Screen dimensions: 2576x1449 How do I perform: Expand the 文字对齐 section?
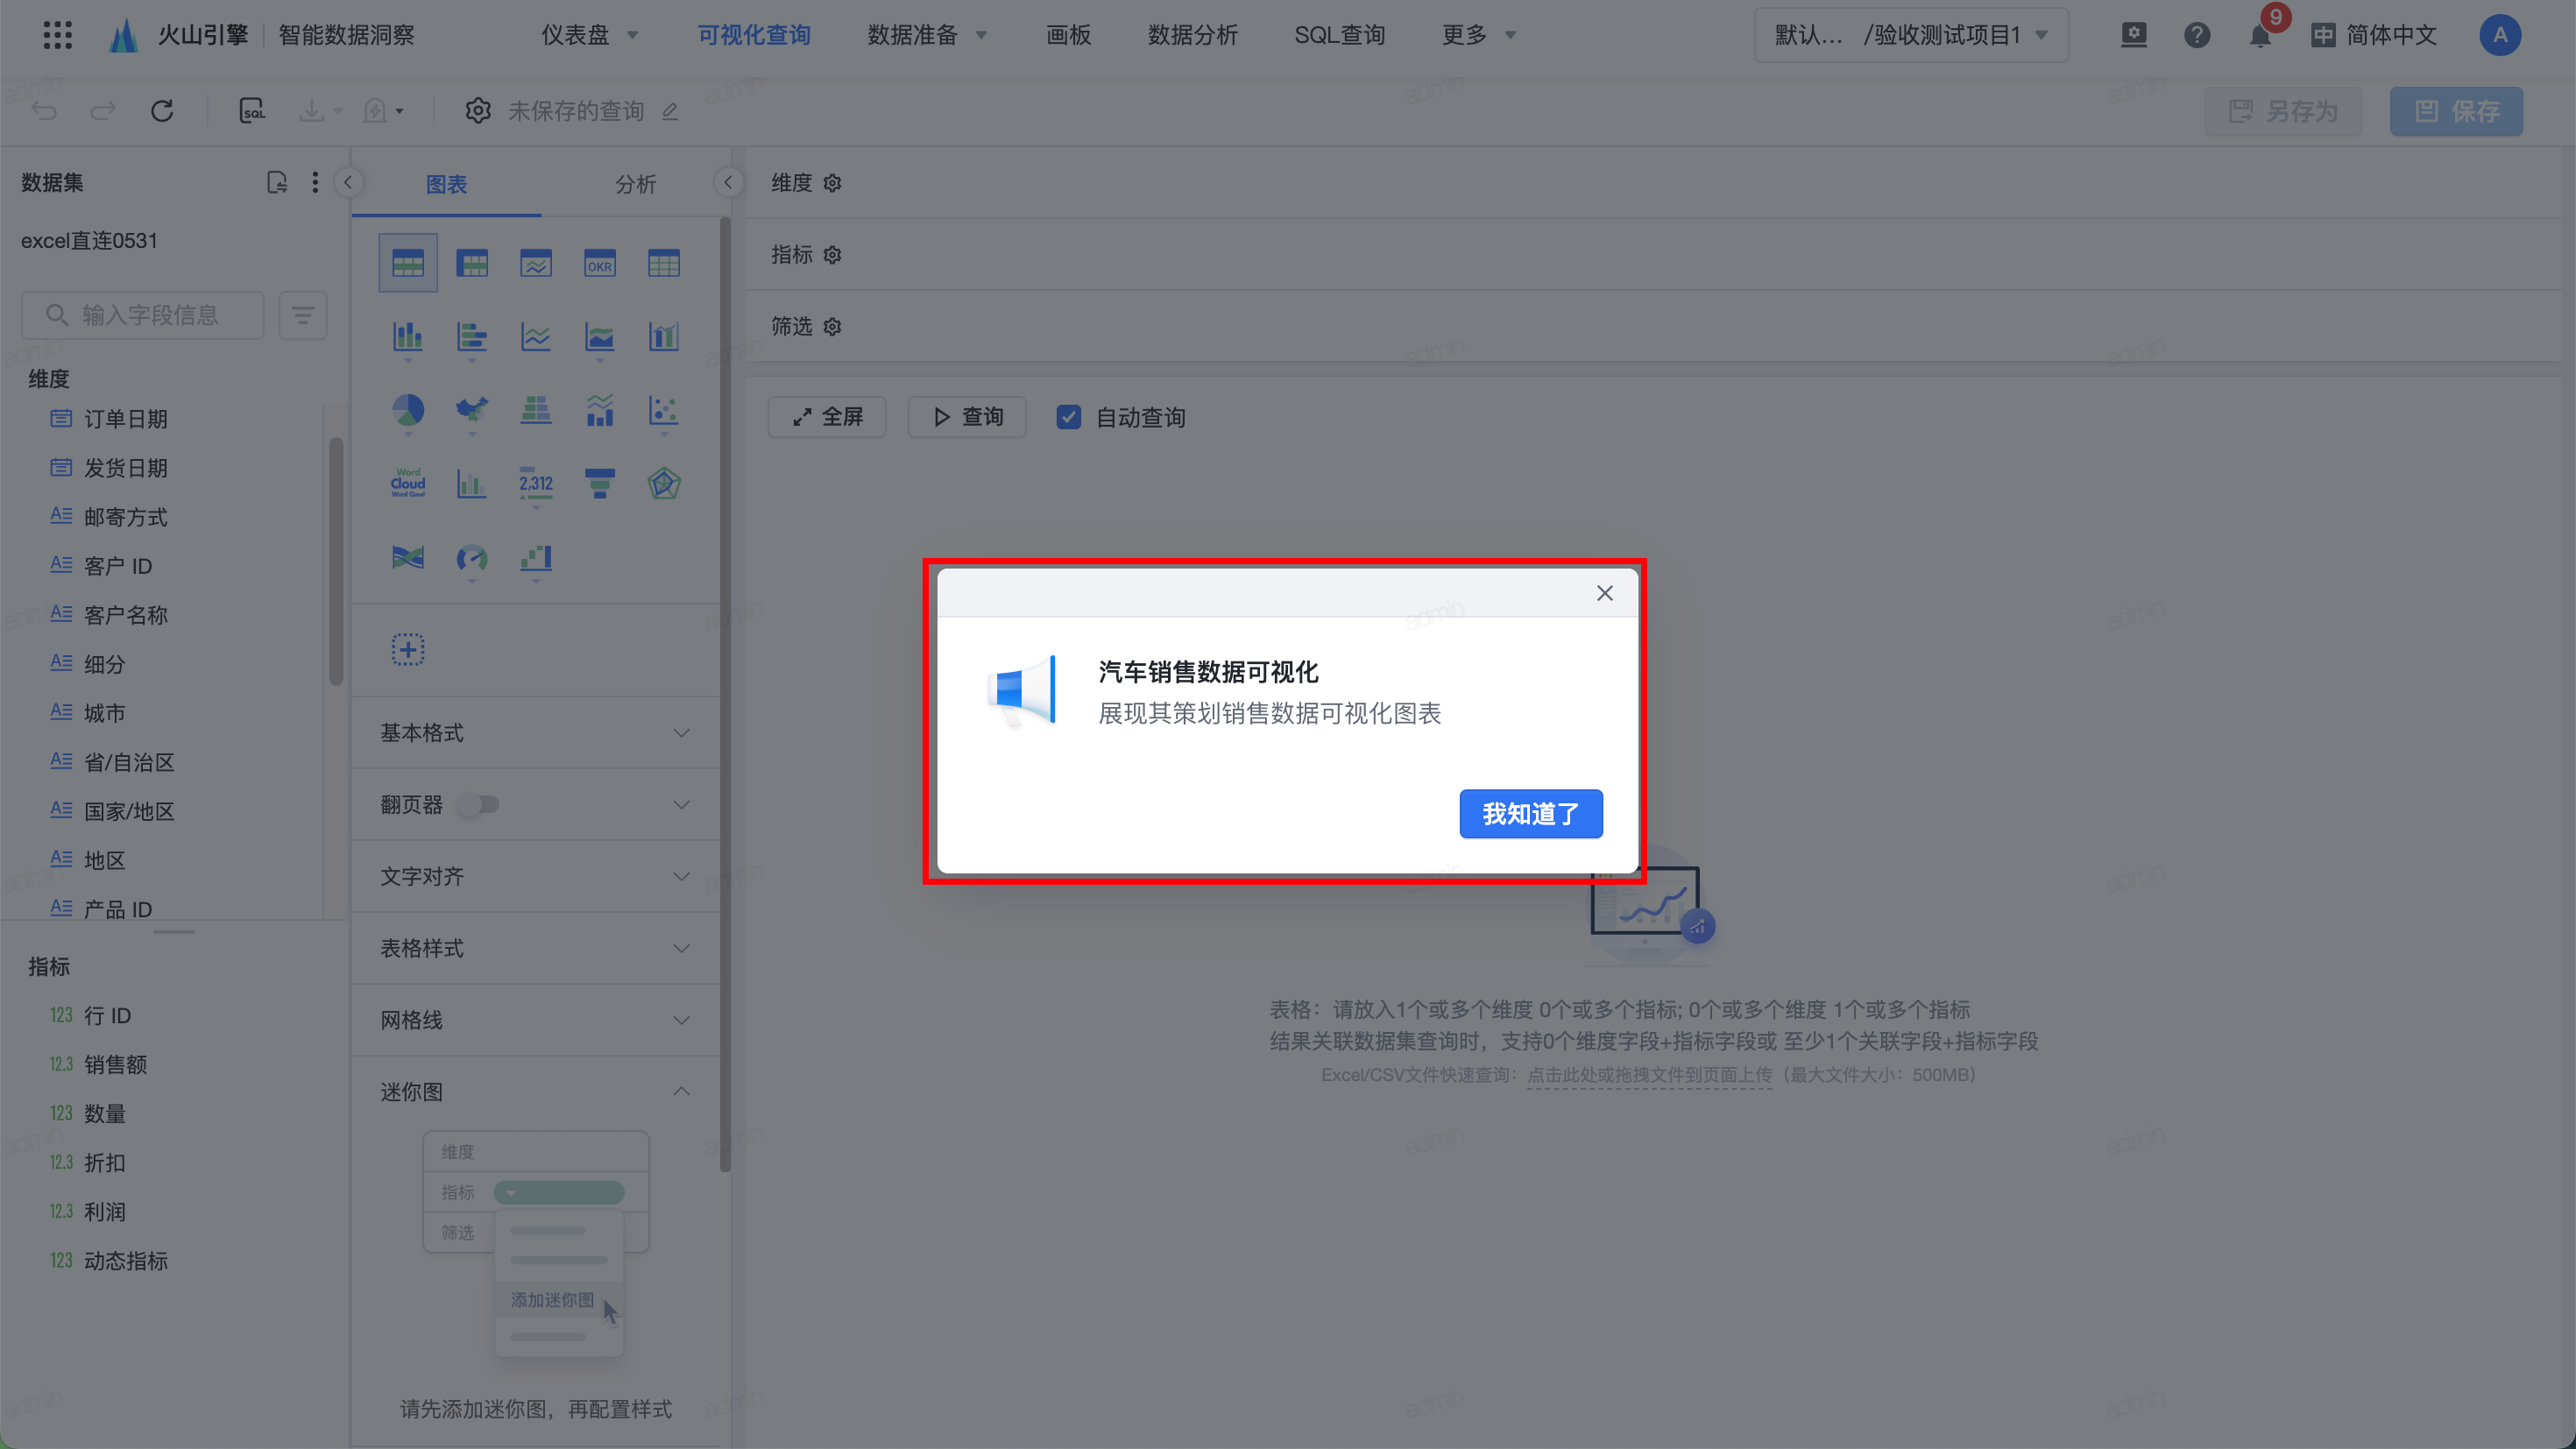point(536,877)
